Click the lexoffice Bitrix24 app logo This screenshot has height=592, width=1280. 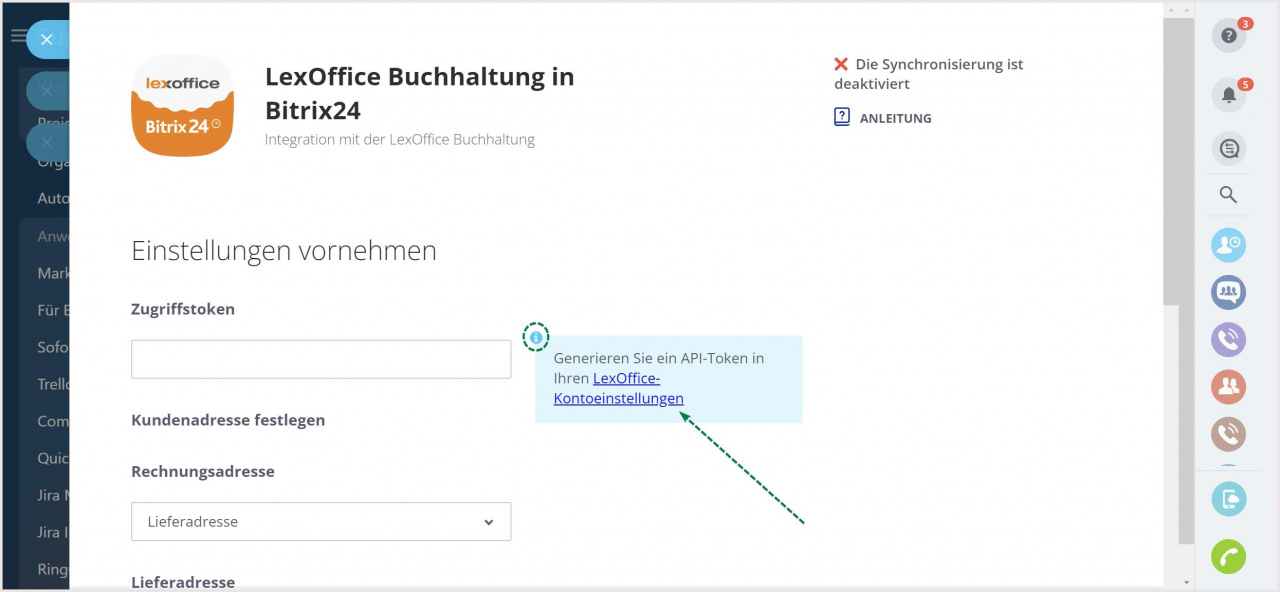[182, 106]
